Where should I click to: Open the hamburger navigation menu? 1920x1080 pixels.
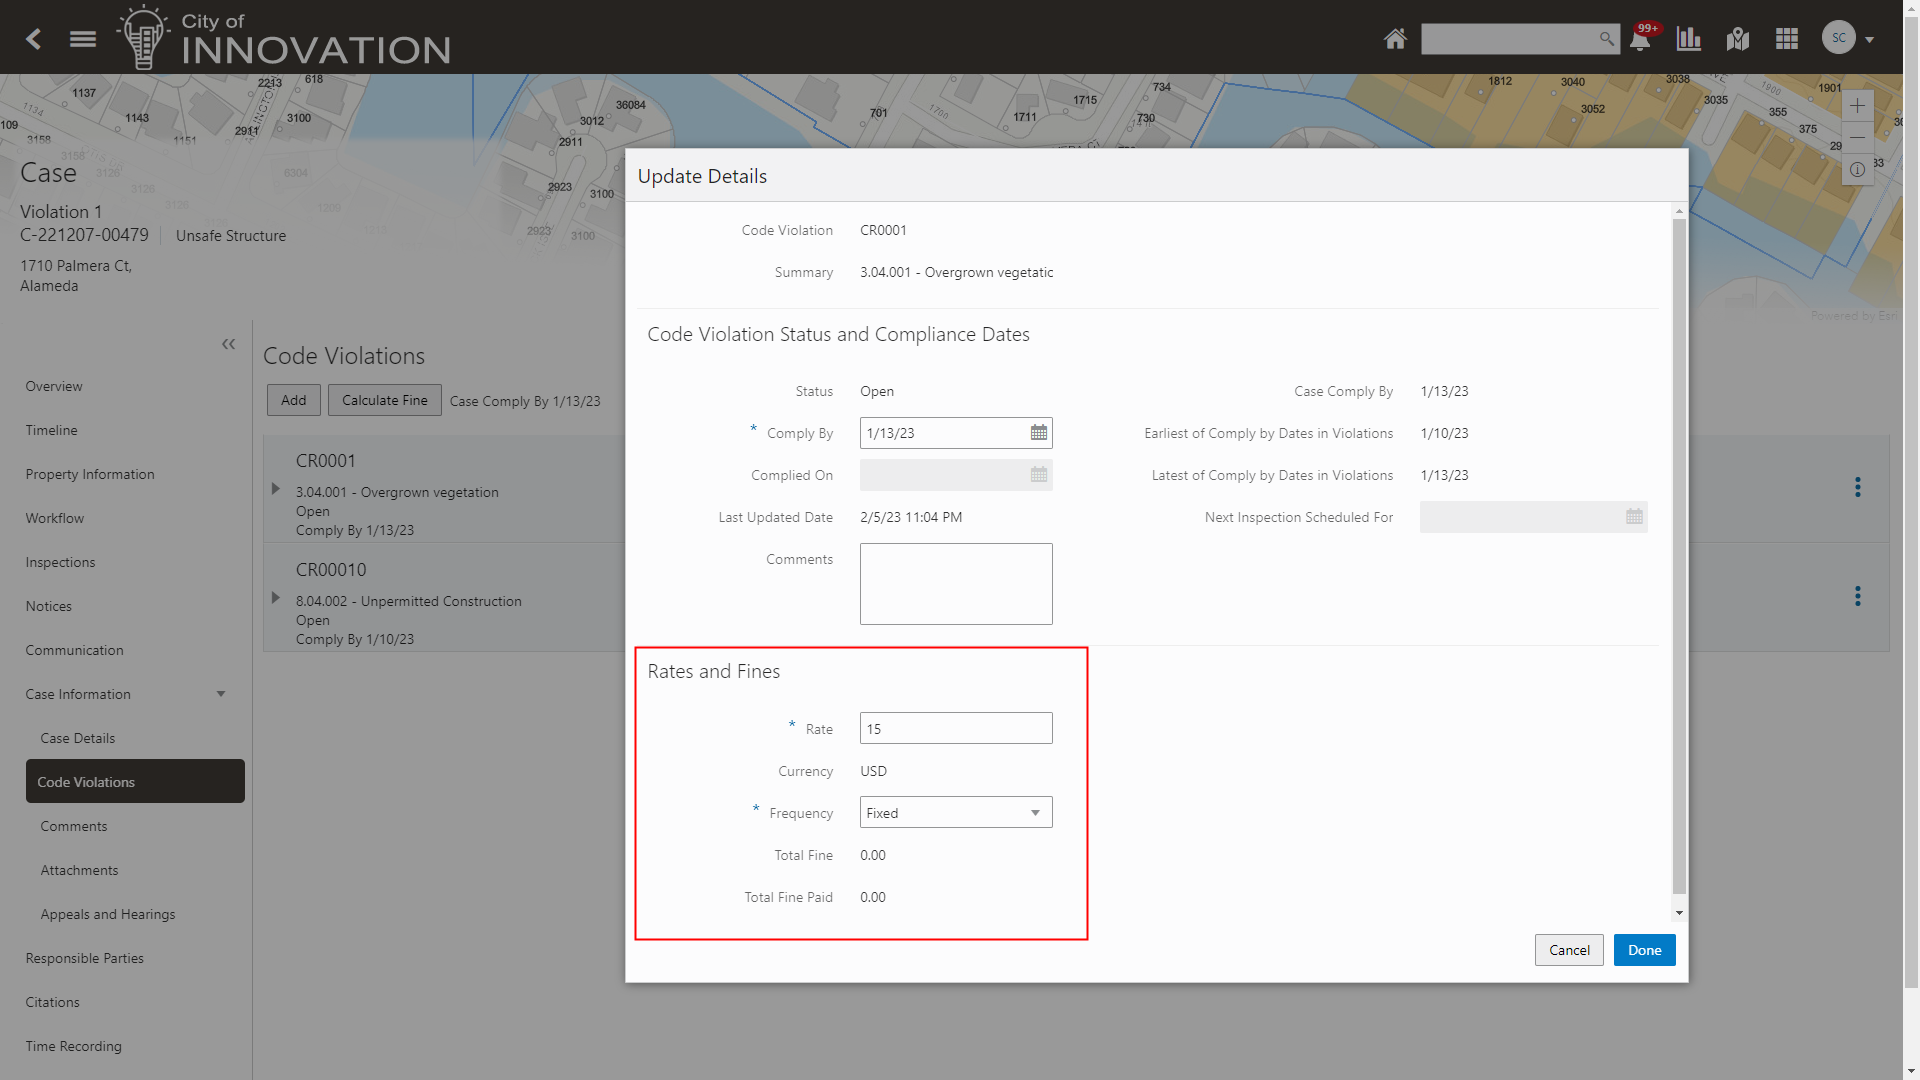click(83, 39)
